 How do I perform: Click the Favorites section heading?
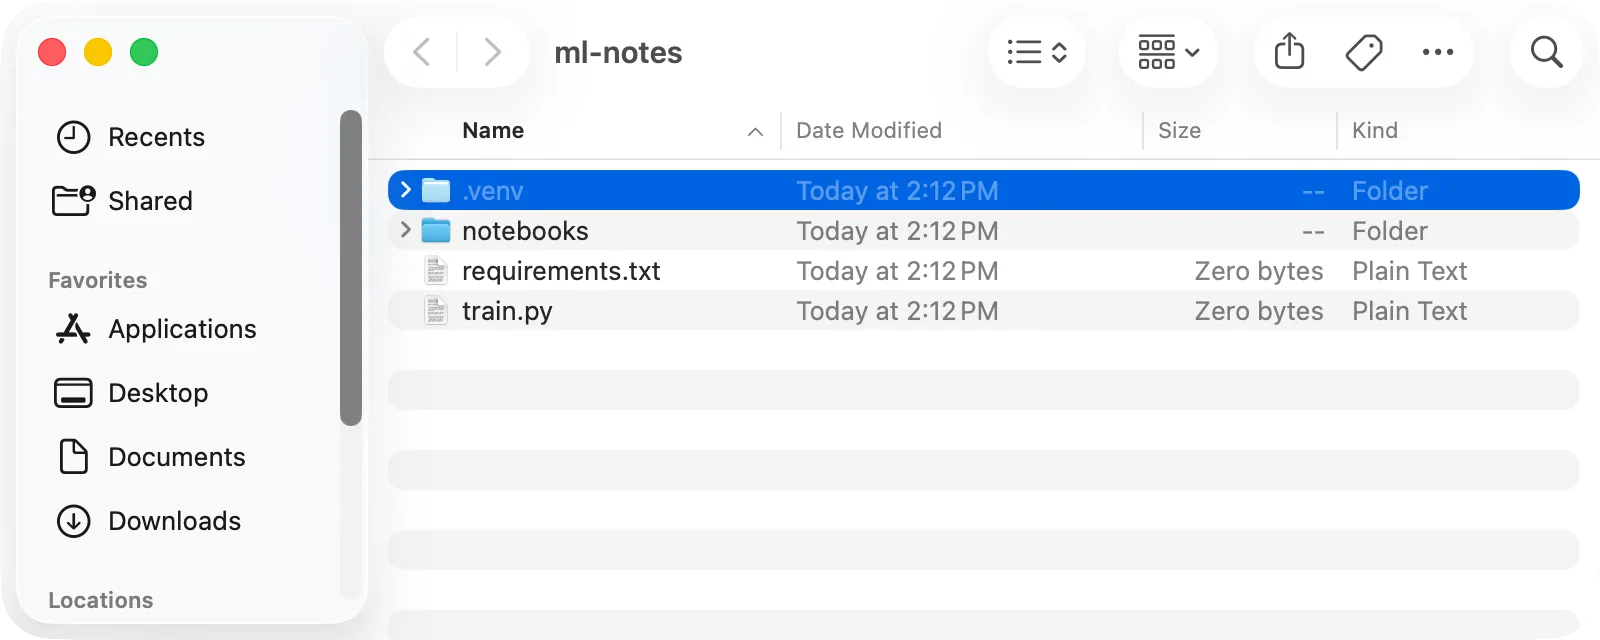click(x=97, y=280)
